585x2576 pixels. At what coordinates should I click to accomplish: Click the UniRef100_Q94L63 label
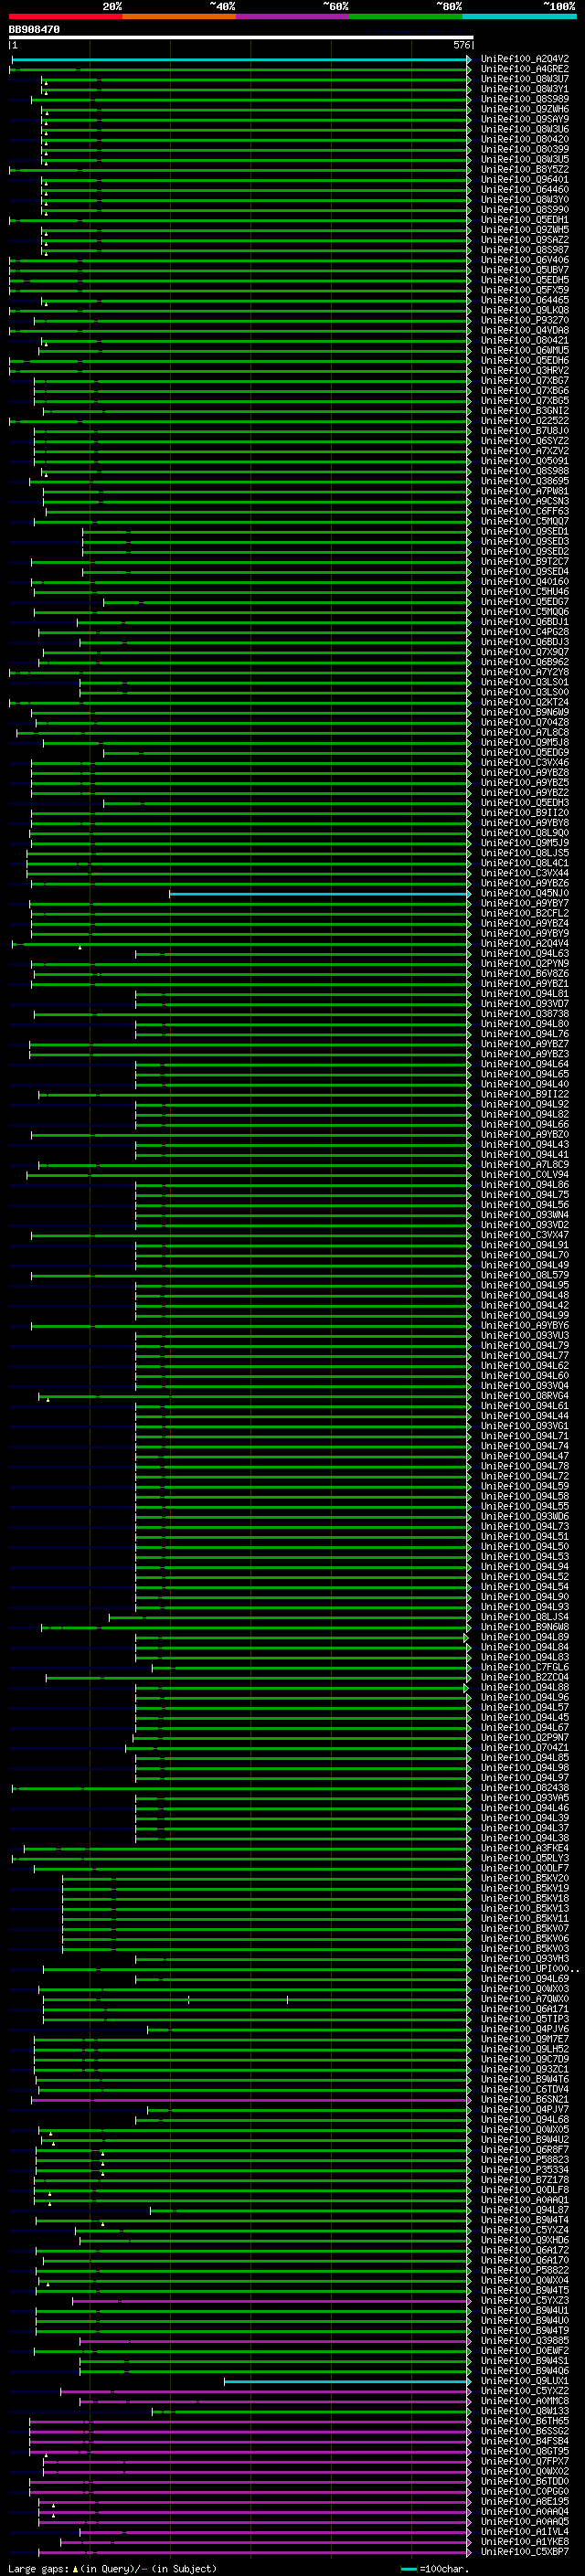click(525, 953)
